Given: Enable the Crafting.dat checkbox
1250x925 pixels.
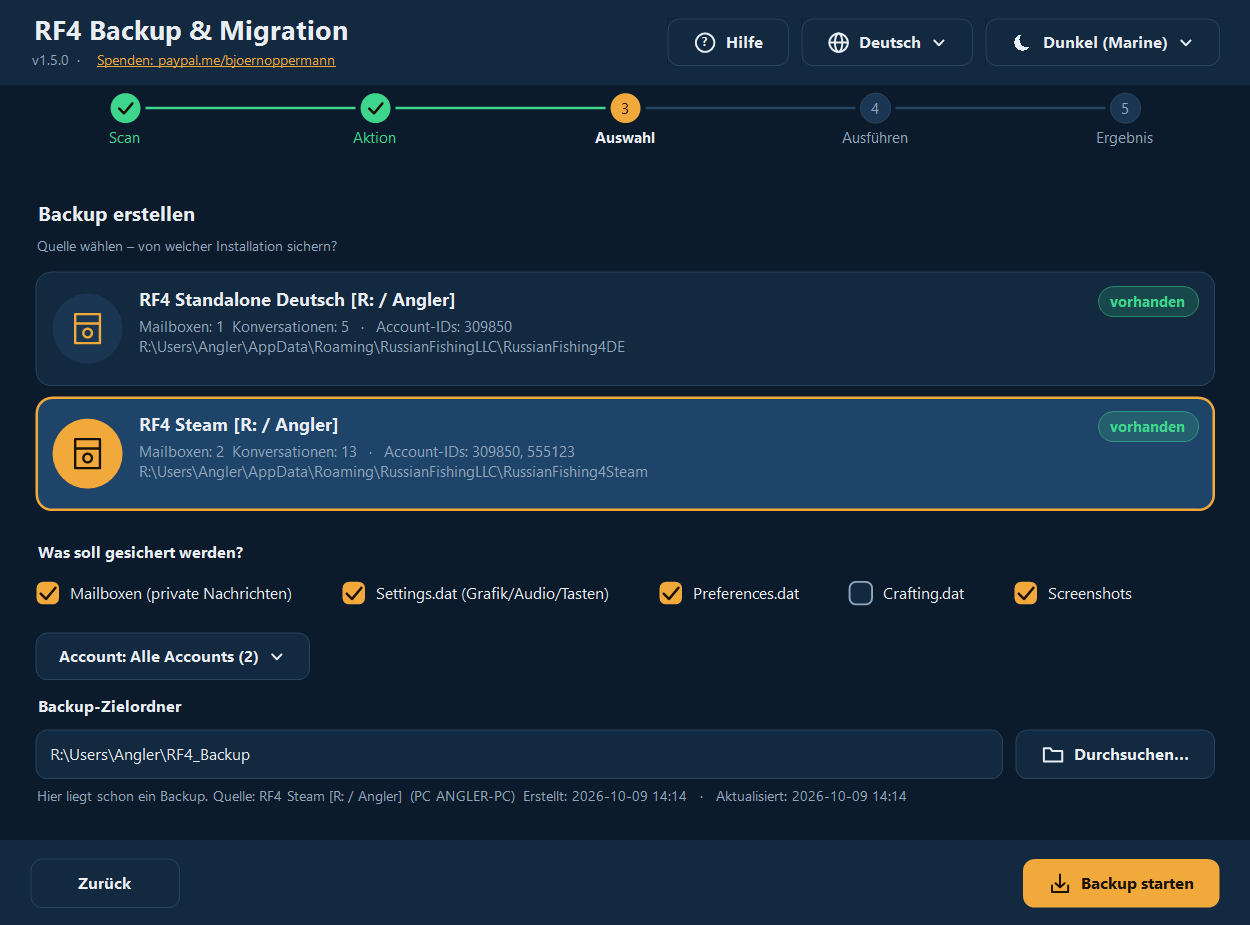Looking at the screenshot, I should (861, 594).
